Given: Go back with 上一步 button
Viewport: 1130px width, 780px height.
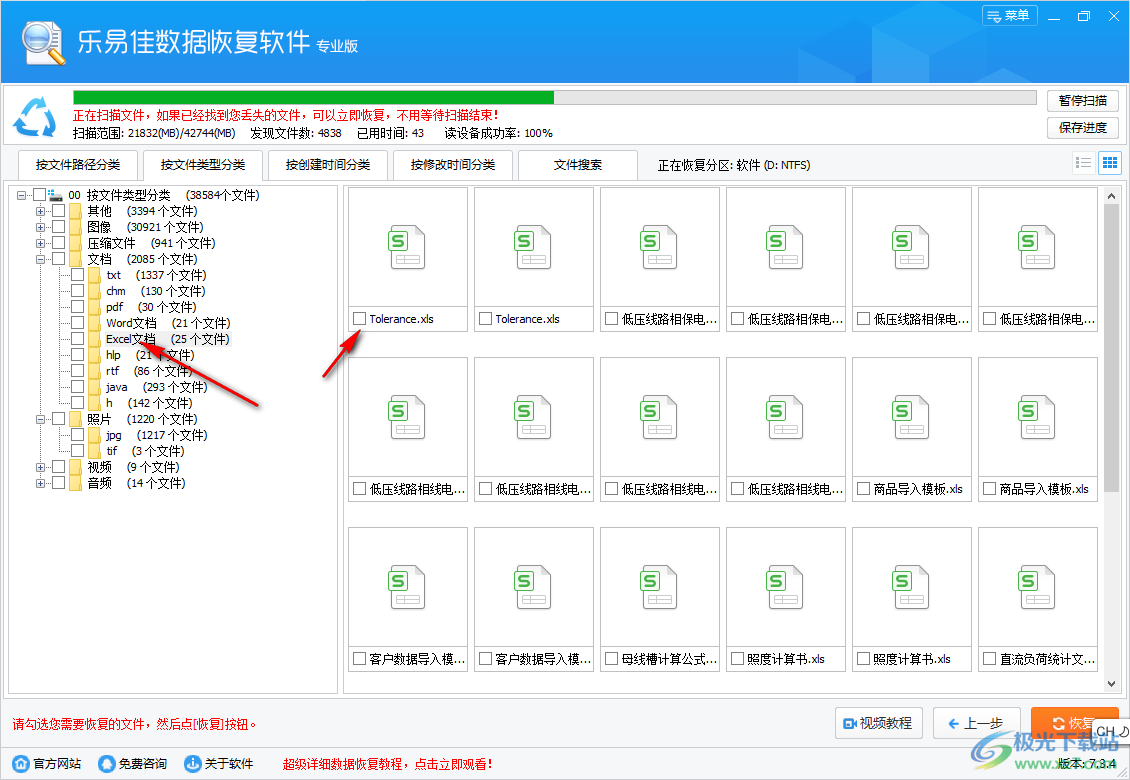Looking at the screenshot, I should click(976, 723).
